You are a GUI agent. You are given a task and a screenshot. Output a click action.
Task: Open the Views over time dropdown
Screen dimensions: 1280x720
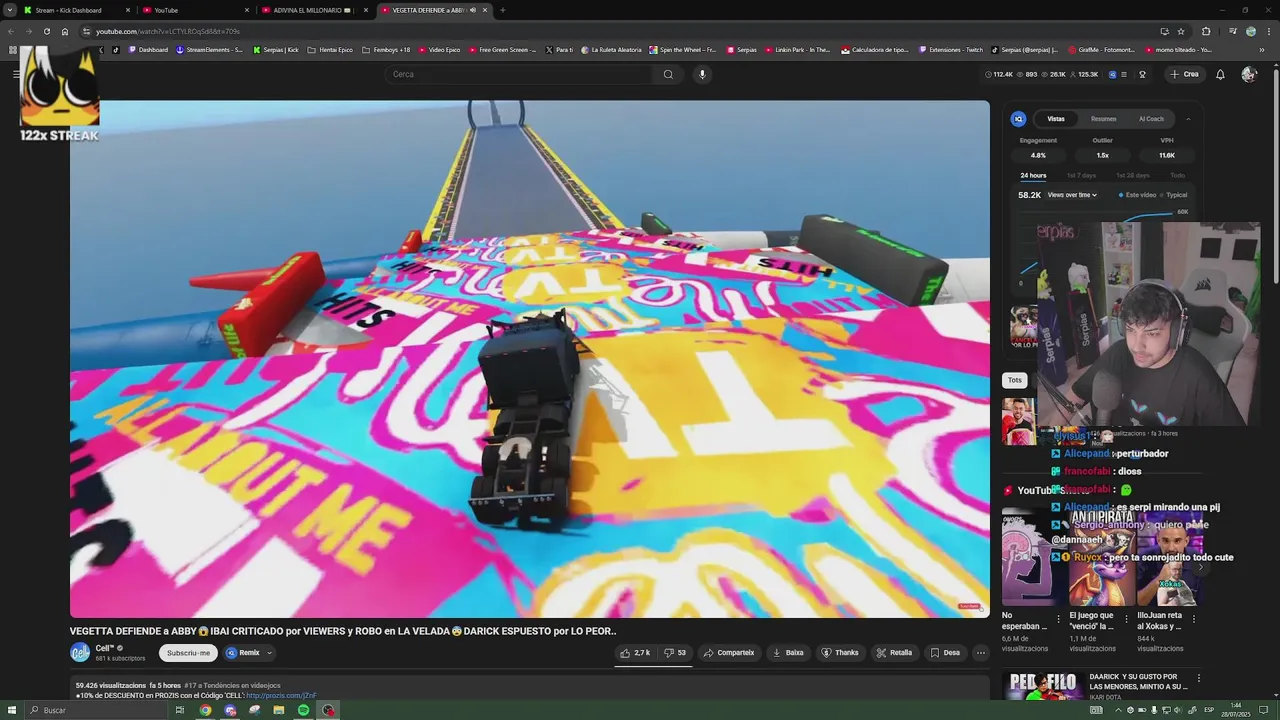point(1072,195)
